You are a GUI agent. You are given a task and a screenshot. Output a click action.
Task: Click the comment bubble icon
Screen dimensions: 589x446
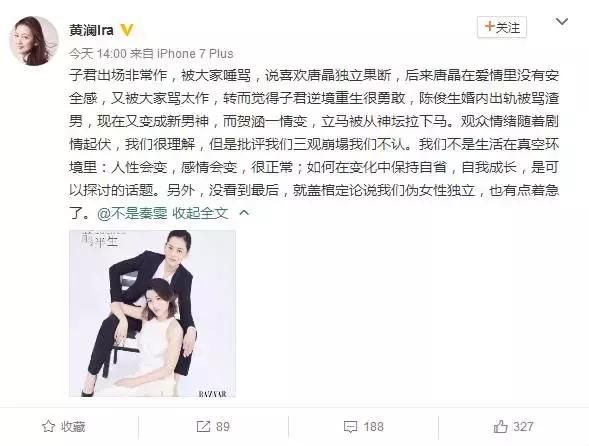pos(350,427)
